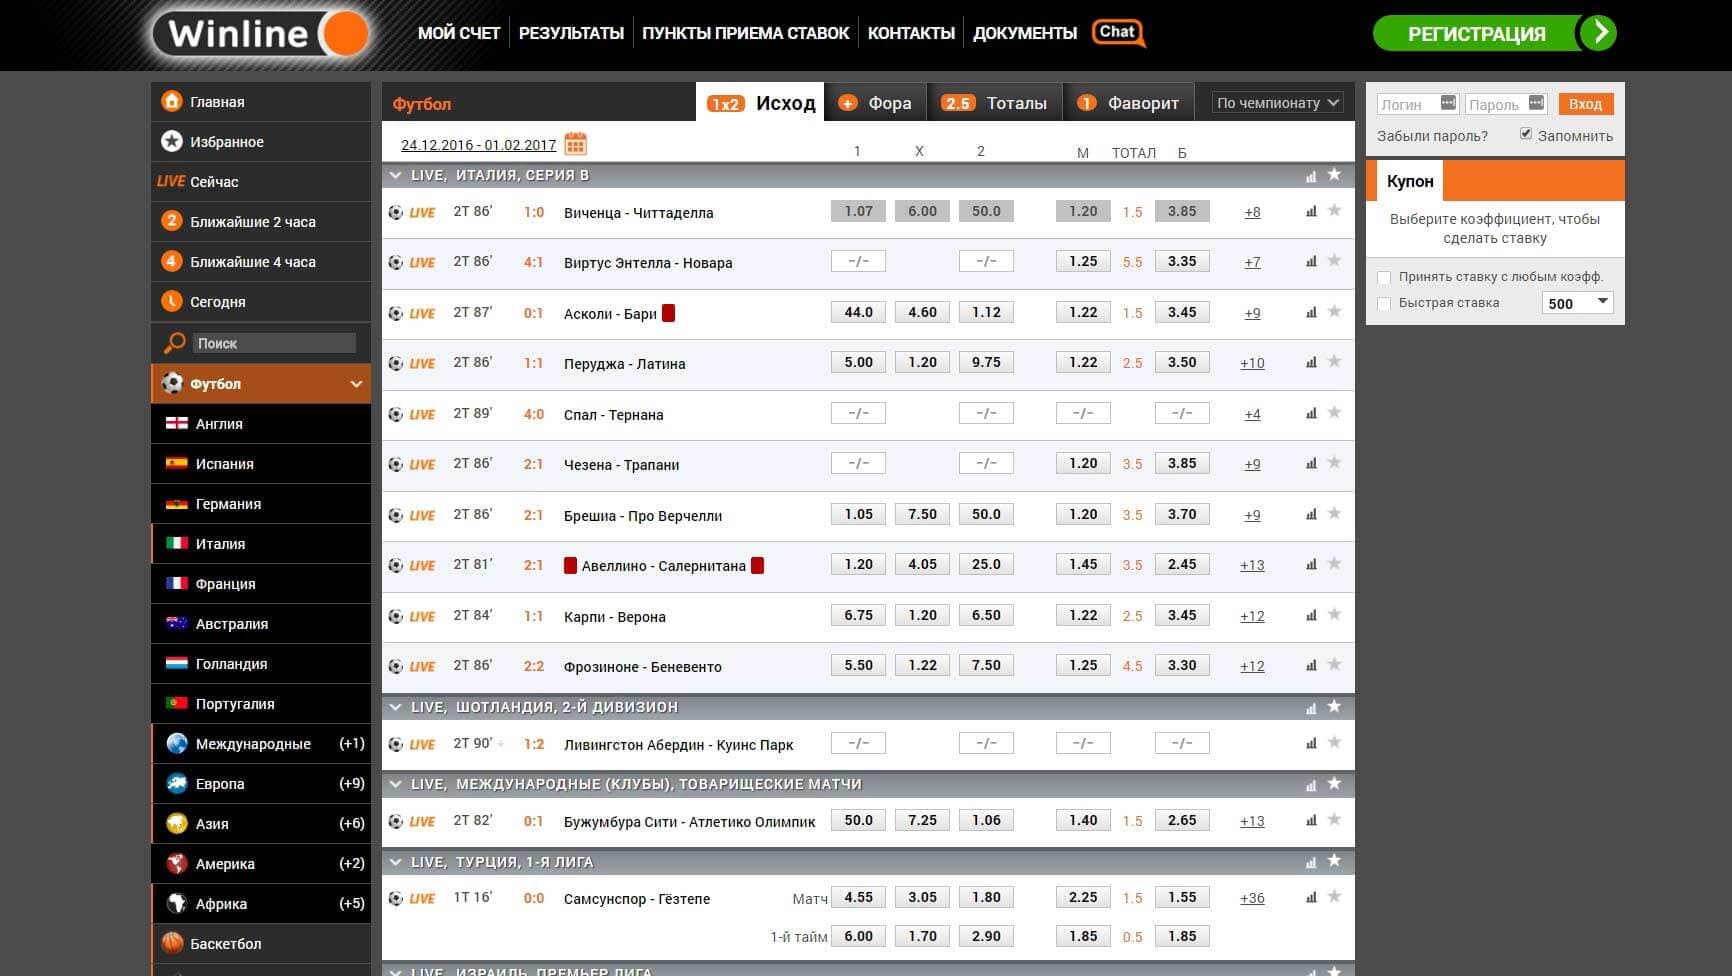Open statistics icon for Карпи - Верона
Screen dimensions: 1732x976
click(x=1311, y=615)
